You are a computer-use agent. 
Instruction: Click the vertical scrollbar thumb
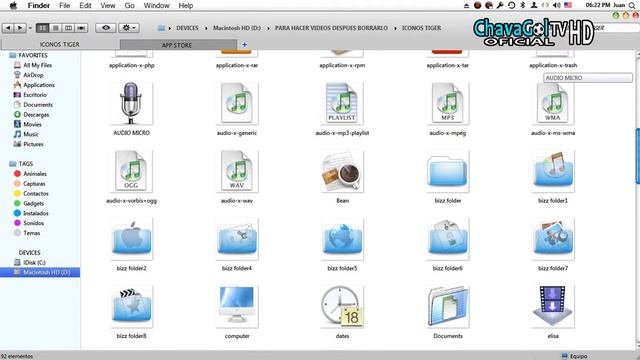(x=638, y=156)
